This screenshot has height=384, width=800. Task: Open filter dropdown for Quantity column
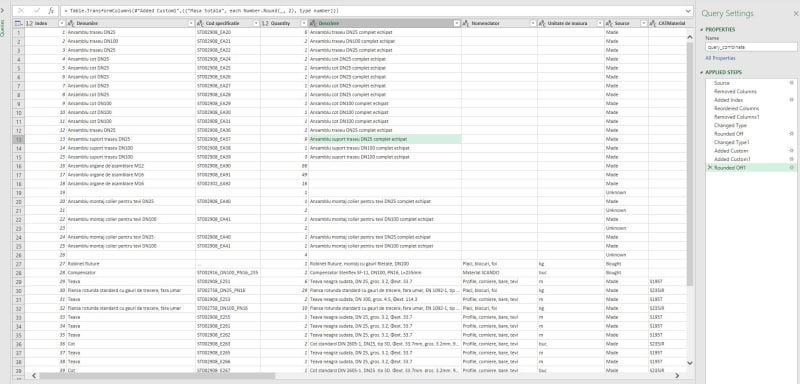pyautogui.click(x=304, y=23)
